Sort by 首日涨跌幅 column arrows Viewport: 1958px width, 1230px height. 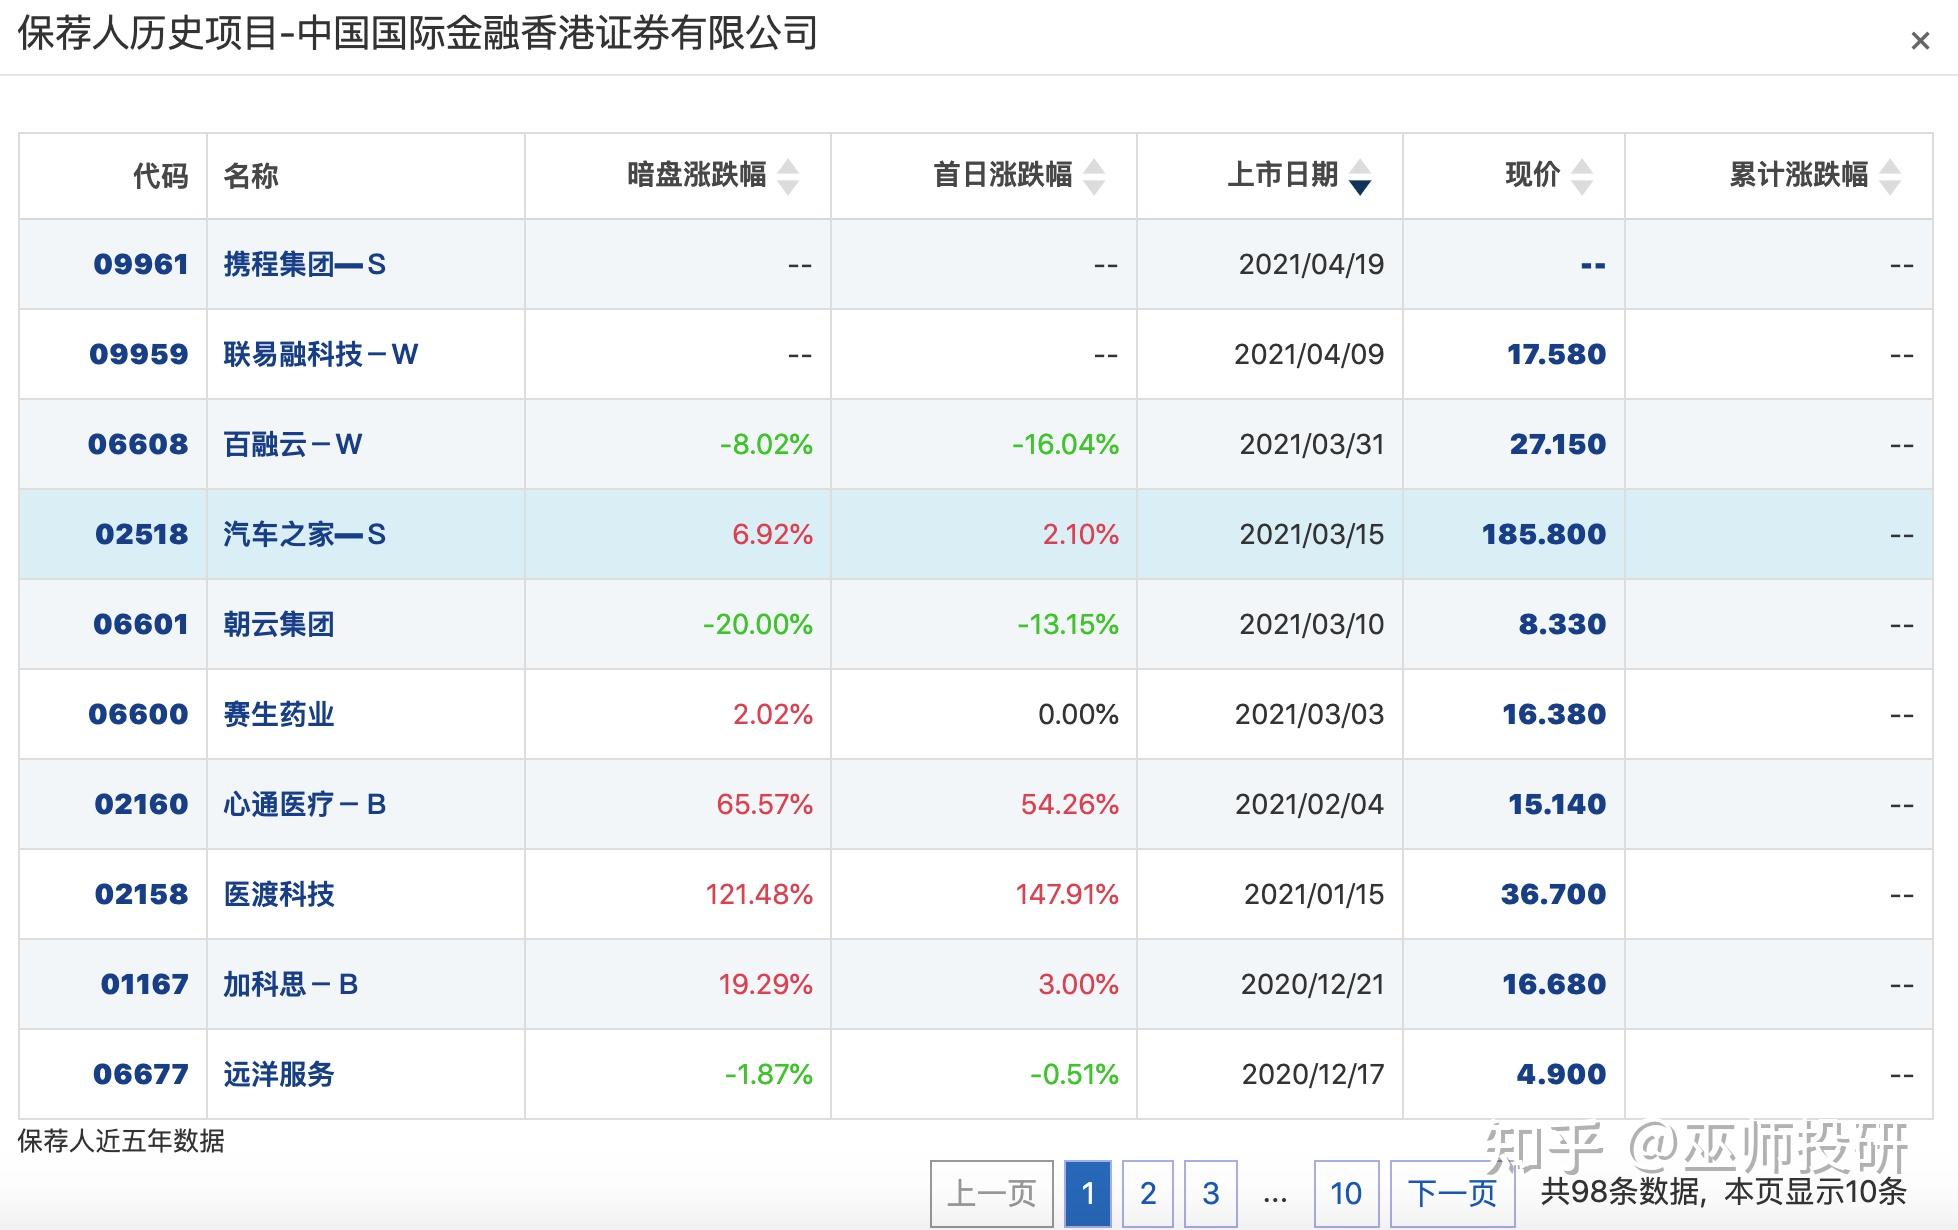1094,177
